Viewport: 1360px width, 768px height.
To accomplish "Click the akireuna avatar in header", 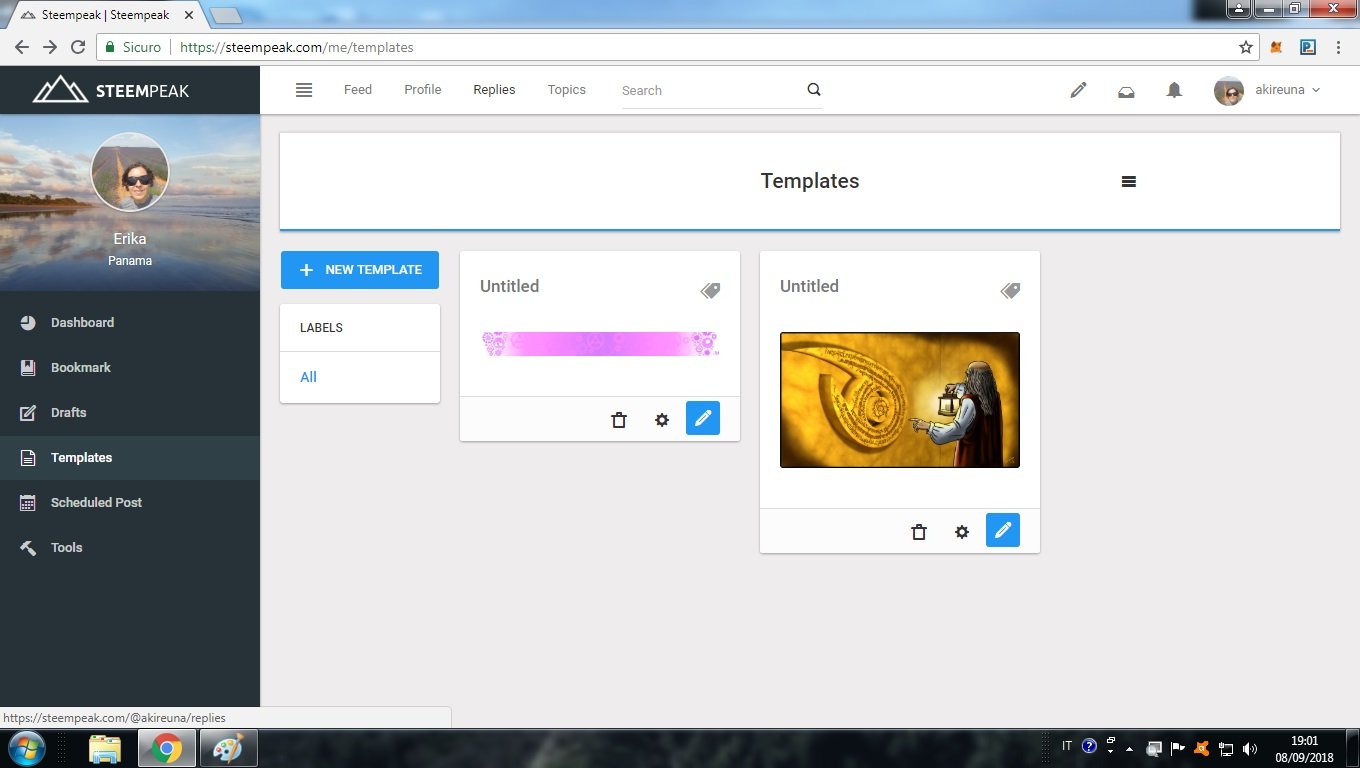I will pyautogui.click(x=1228, y=90).
